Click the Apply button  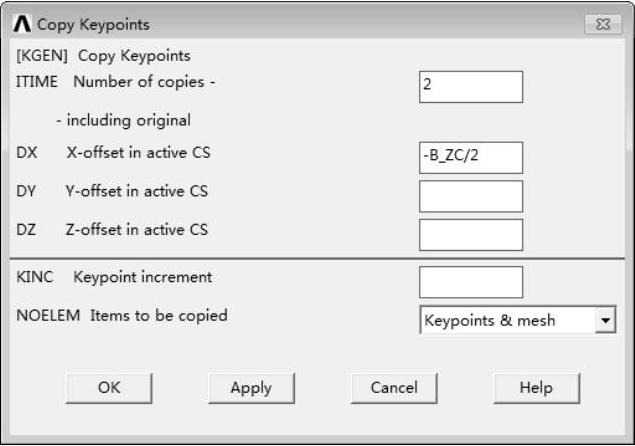(251, 388)
